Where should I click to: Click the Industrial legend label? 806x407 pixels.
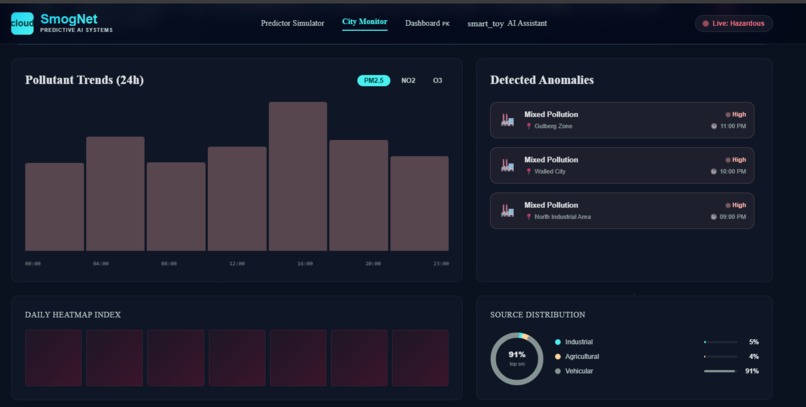point(579,342)
